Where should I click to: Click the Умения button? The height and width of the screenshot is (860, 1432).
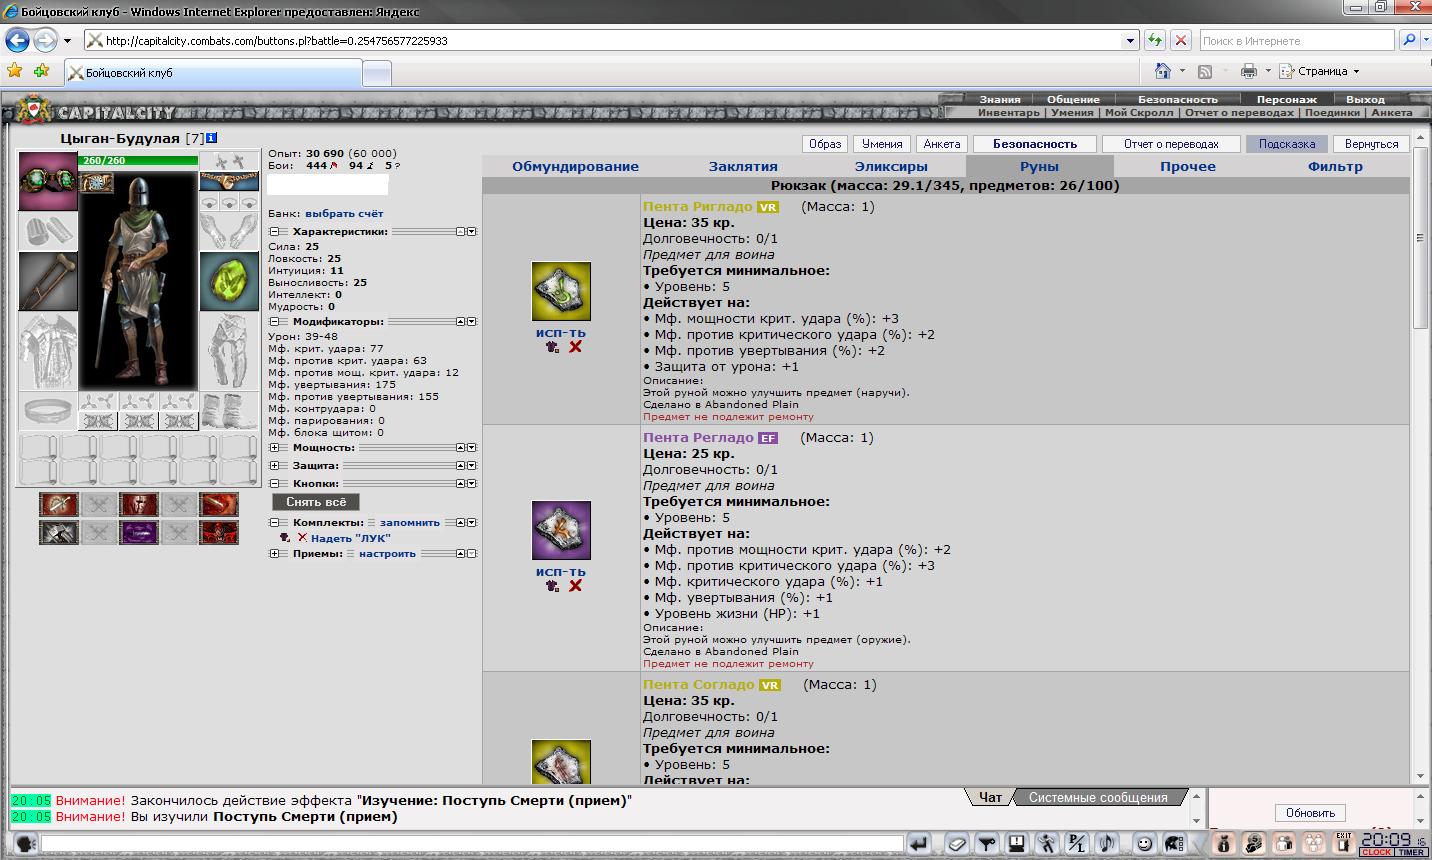pos(882,144)
